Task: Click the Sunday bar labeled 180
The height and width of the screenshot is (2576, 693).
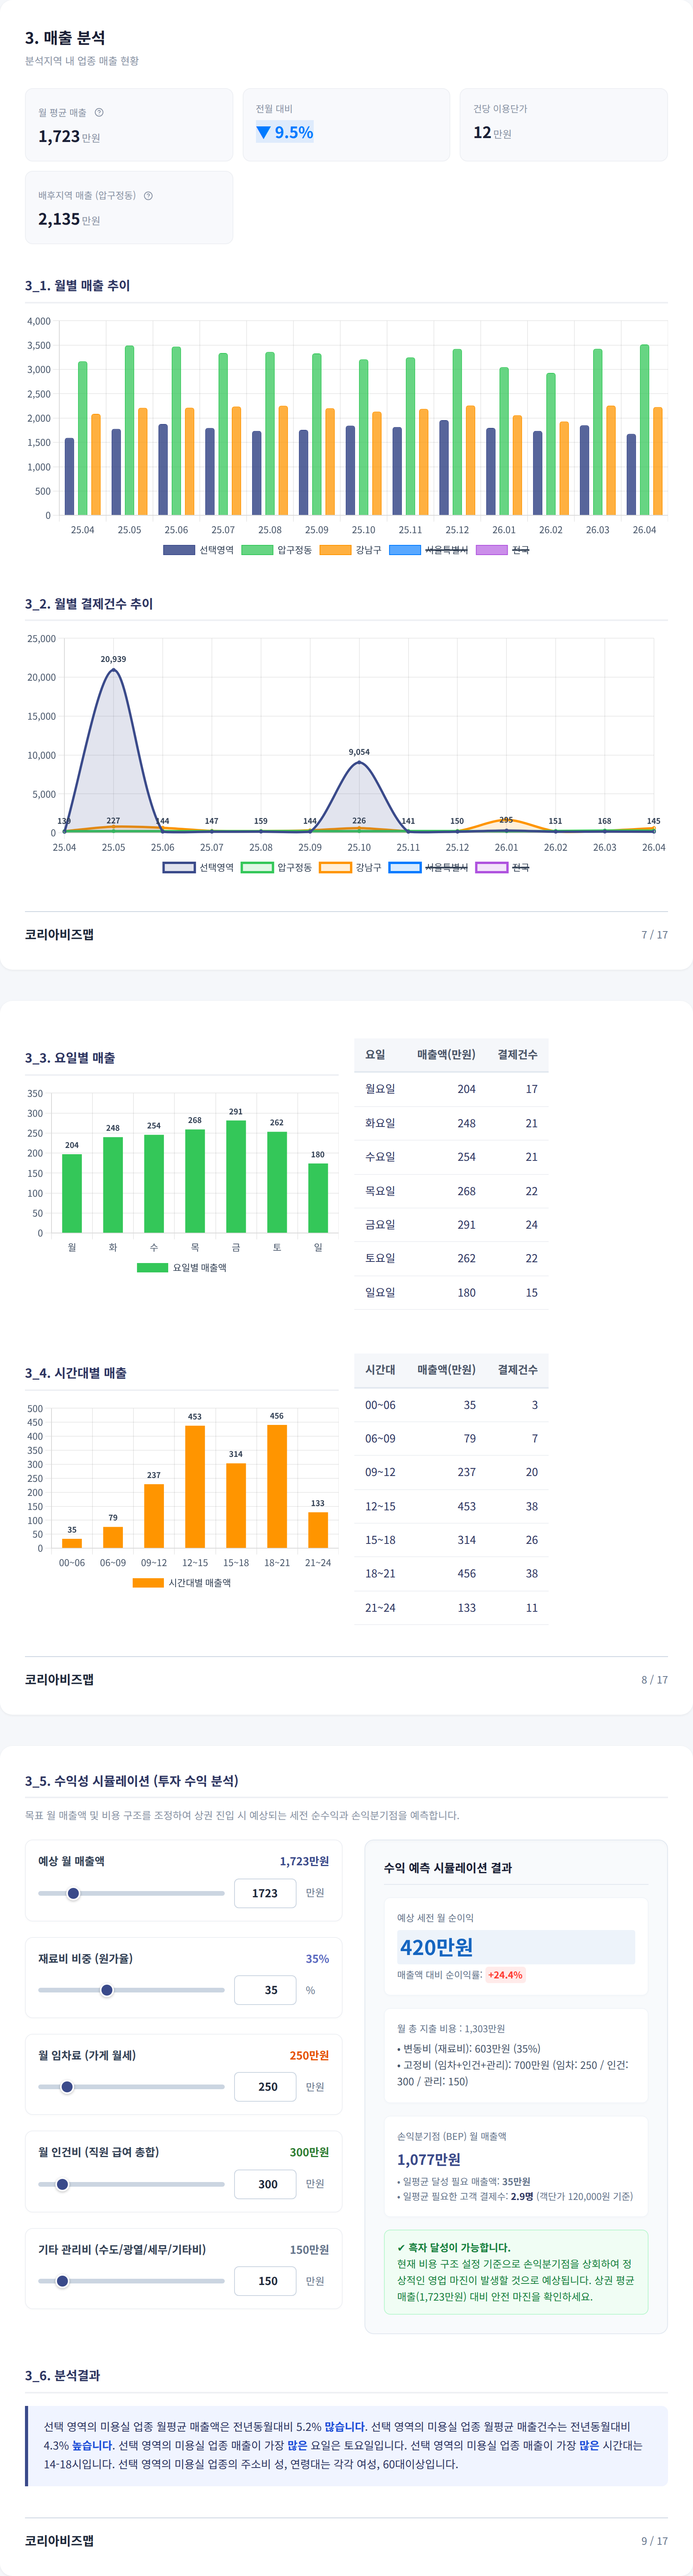Action: [x=318, y=1198]
